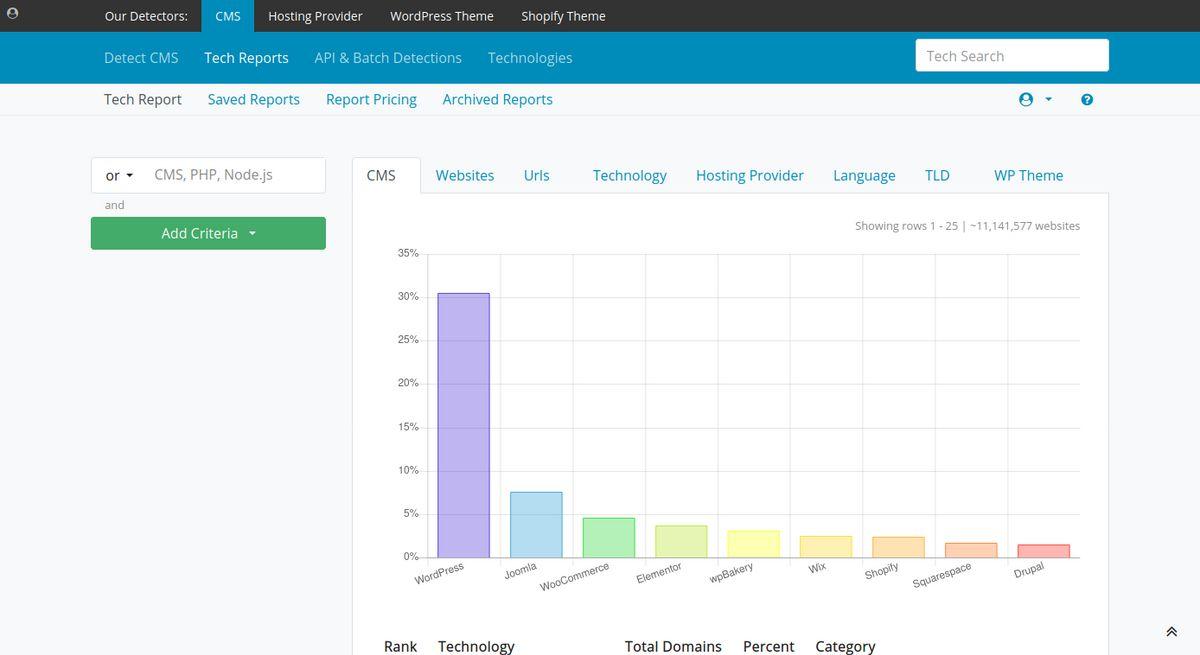The height and width of the screenshot is (655, 1200).
Task: Click the help question mark icon
Action: pos(1087,100)
